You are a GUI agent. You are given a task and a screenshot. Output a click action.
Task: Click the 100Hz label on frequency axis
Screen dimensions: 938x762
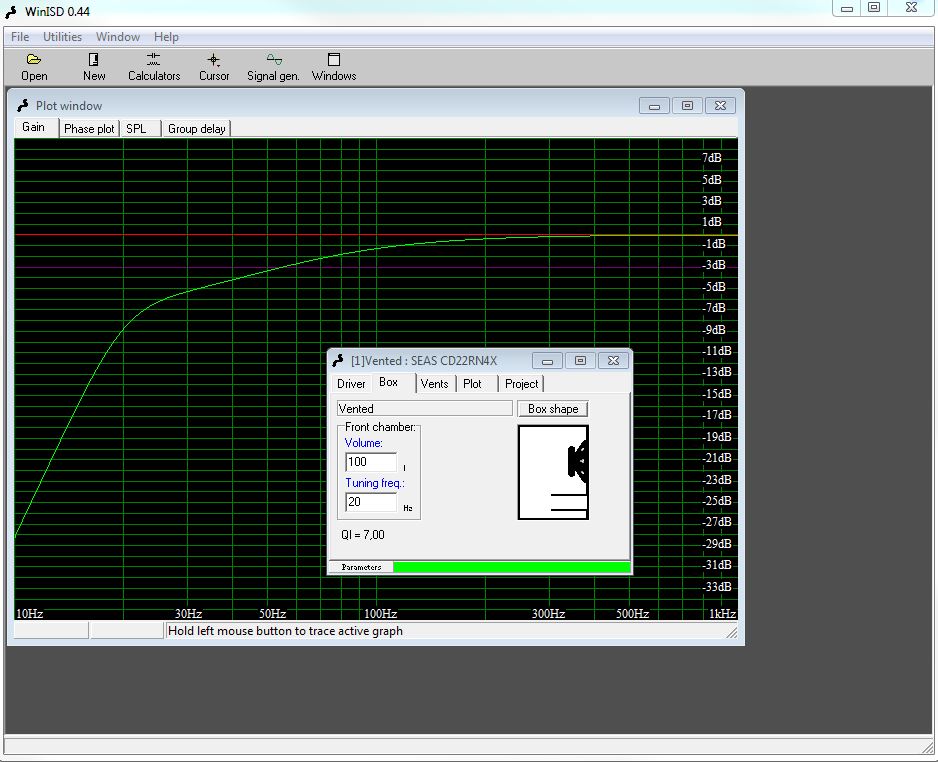coord(380,614)
